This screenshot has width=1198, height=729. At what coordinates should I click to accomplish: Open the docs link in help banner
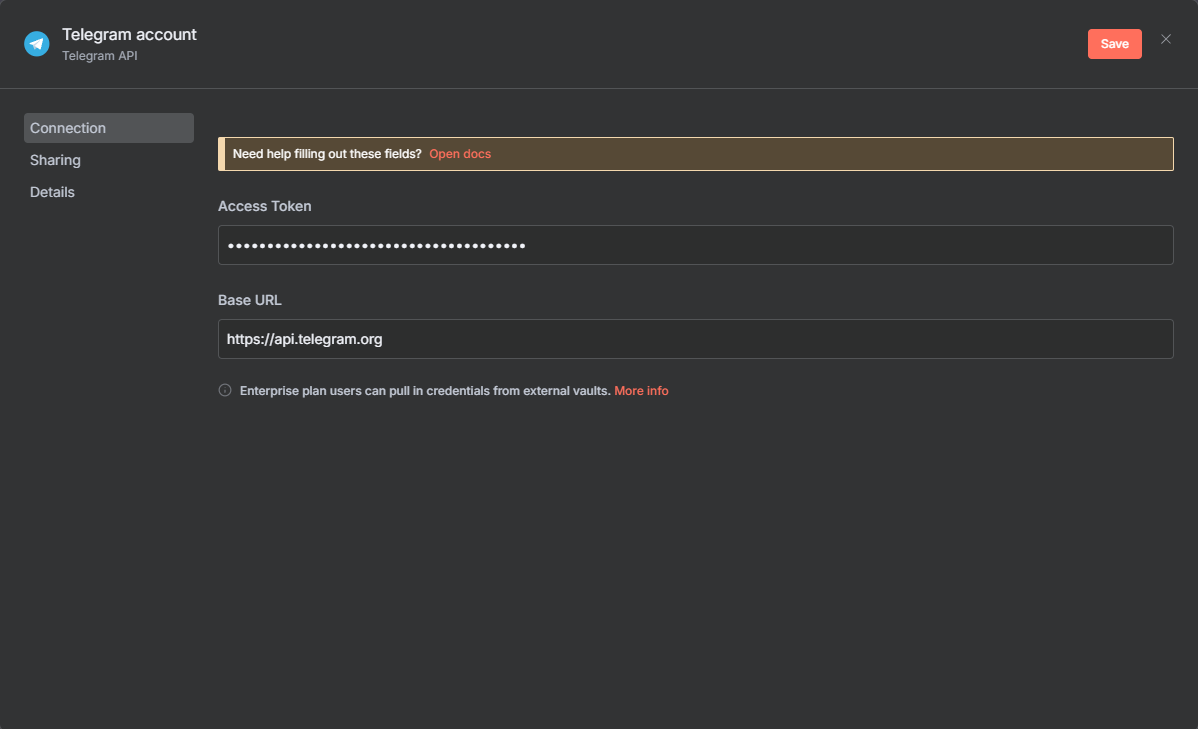(x=460, y=154)
